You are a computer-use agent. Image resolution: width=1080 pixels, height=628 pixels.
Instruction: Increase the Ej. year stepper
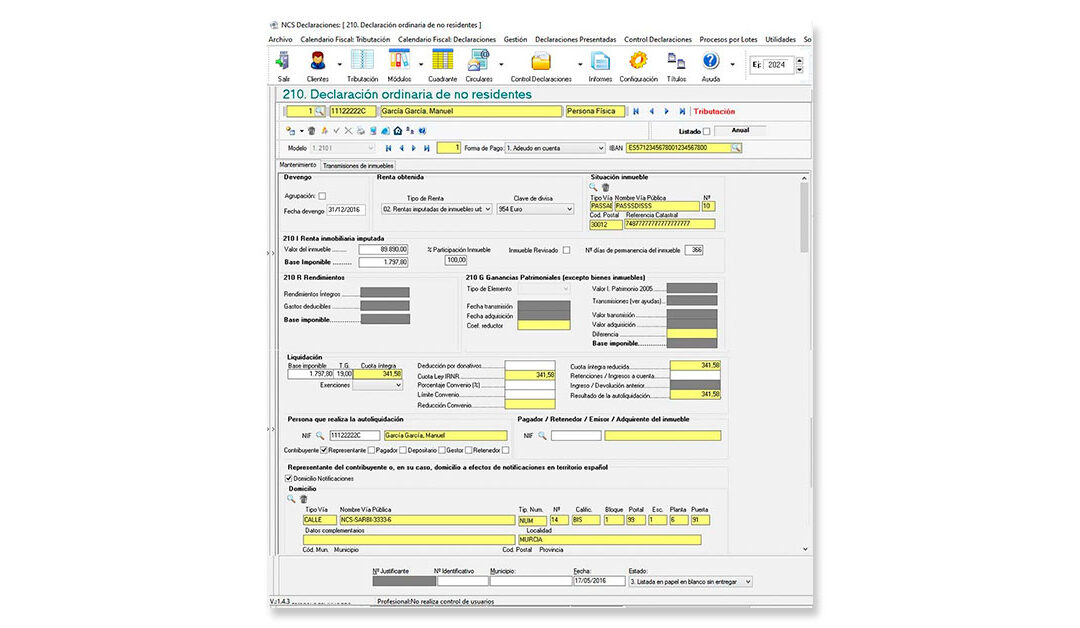799,61
